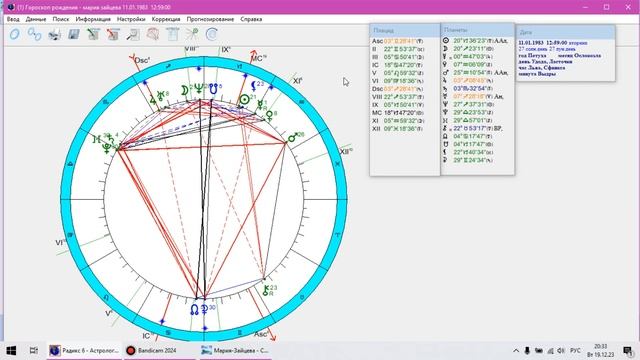Click the Sun glyph on the chart
Screen dimensions: 640x360
click(x=244, y=99)
